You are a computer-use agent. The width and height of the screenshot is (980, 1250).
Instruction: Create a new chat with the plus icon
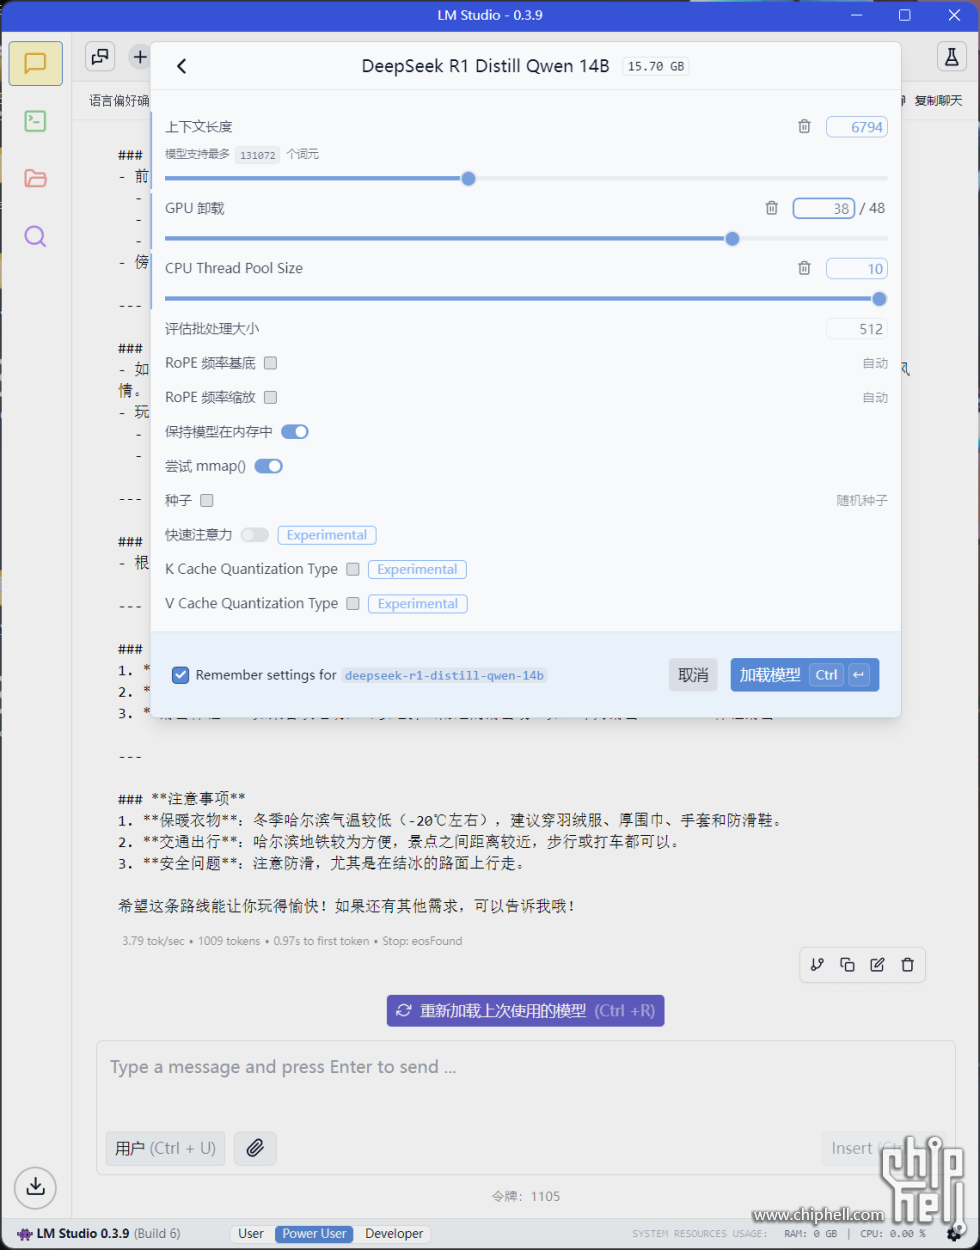(139, 57)
